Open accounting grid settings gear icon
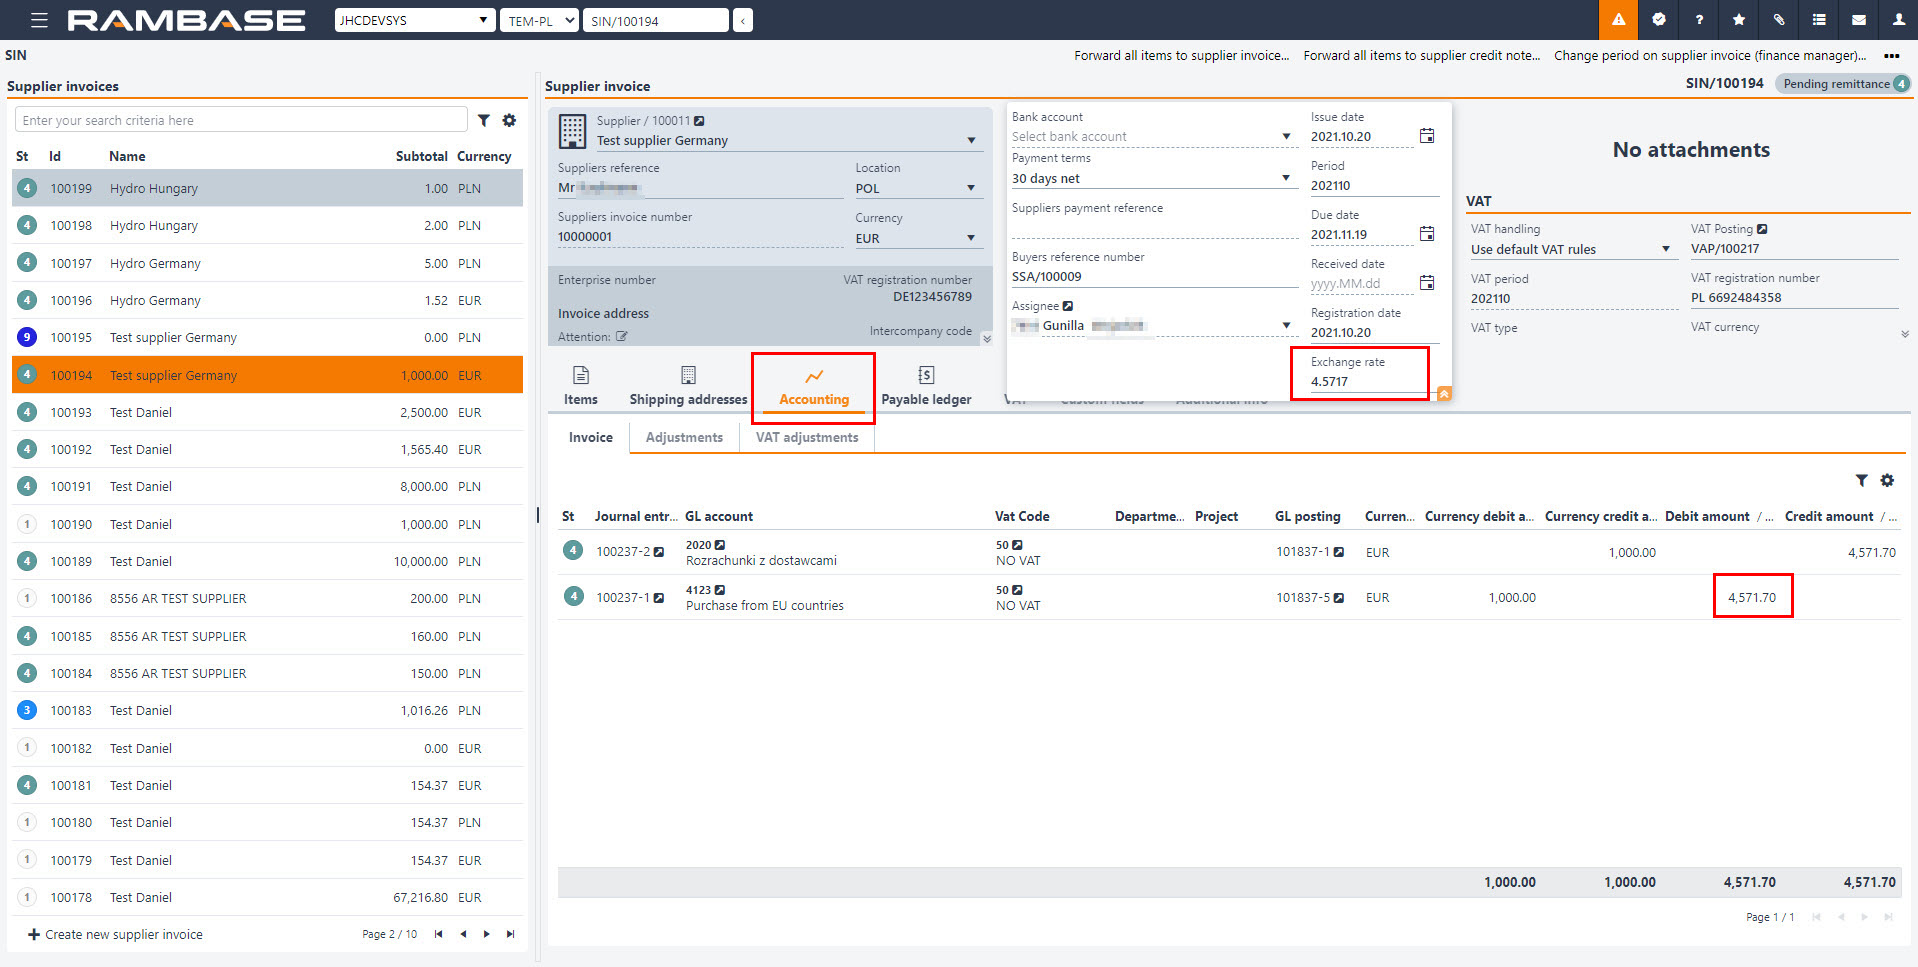The image size is (1918, 967). point(1887,481)
